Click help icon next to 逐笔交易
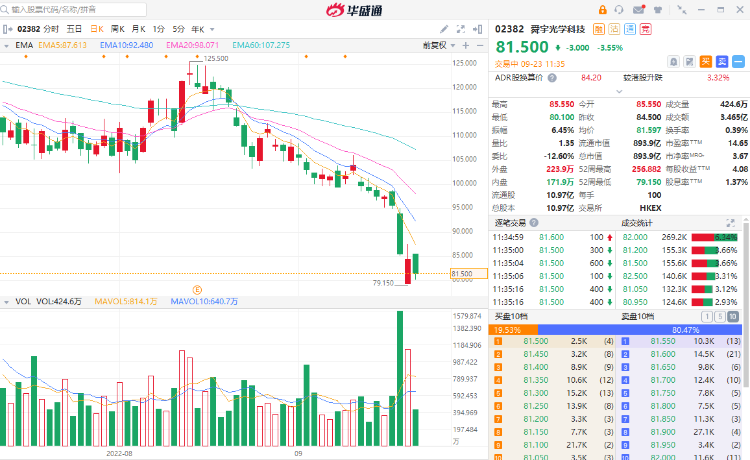 pyautogui.click(x=534, y=223)
